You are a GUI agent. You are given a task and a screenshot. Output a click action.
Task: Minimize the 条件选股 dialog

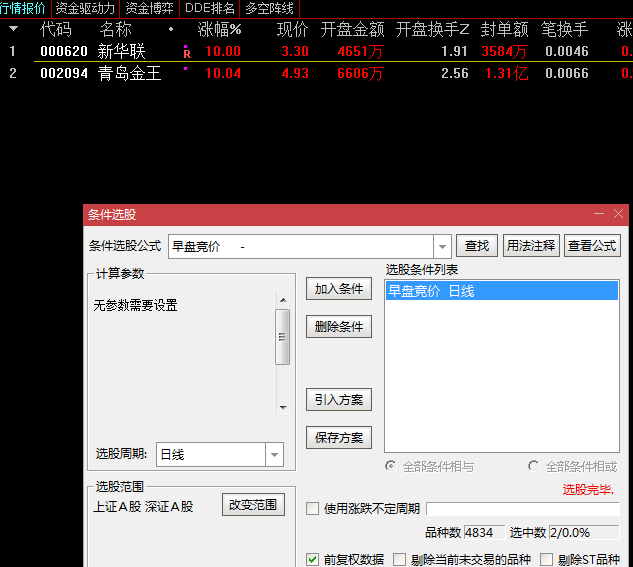tap(599, 214)
